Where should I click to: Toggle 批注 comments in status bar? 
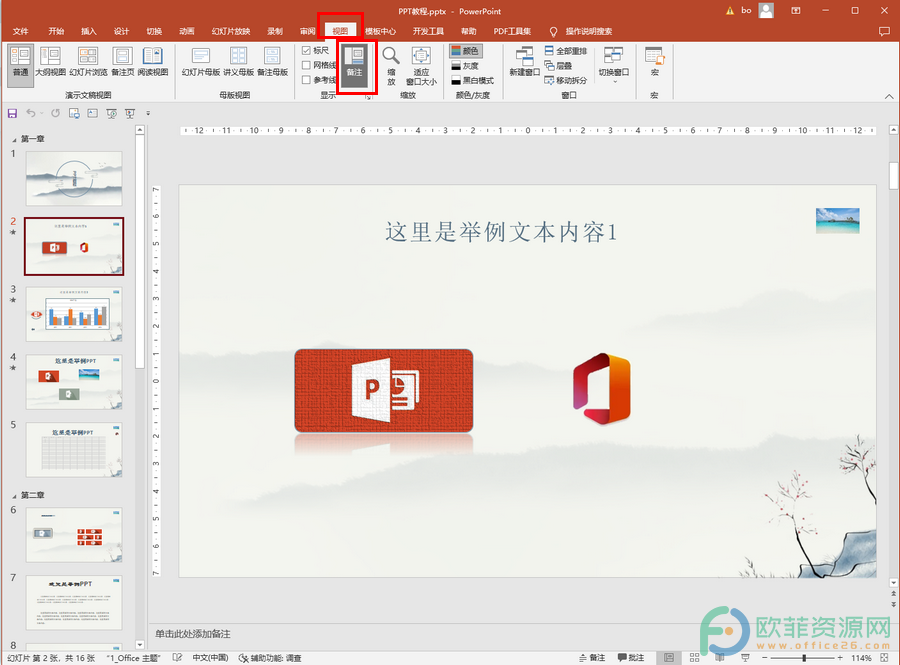631,658
